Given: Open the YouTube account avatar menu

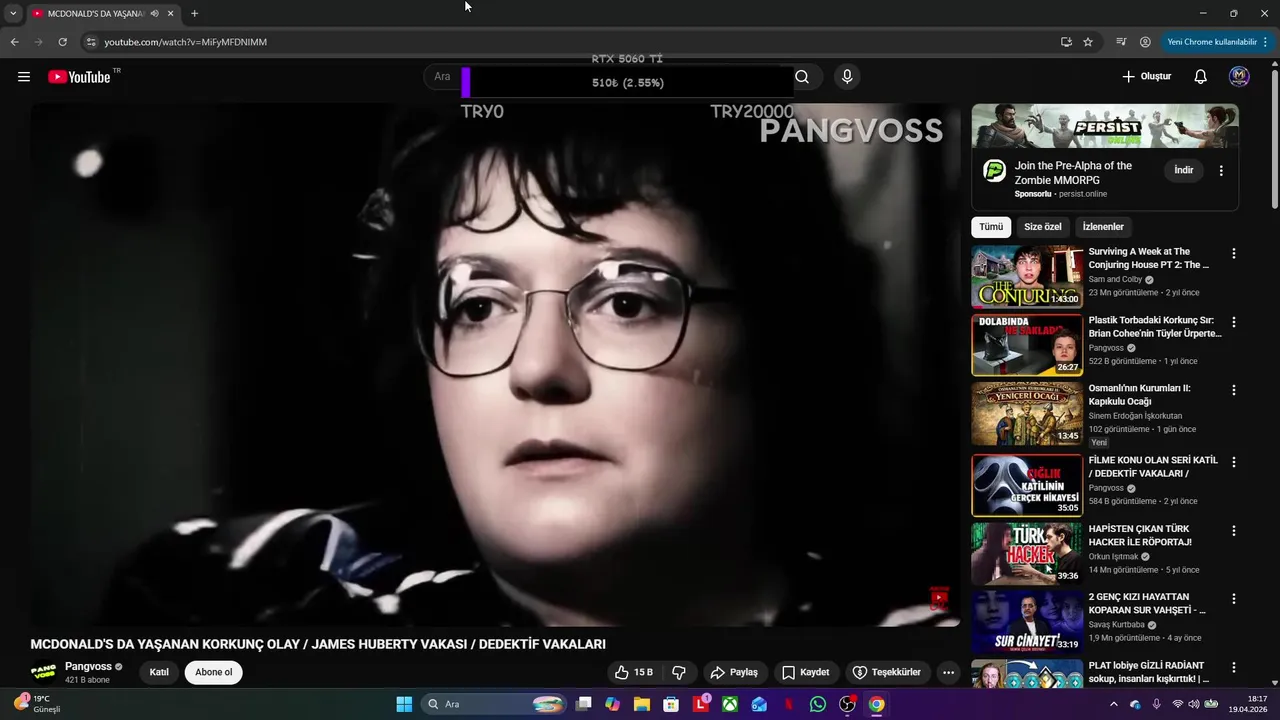Looking at the screenshot, I should tap(1239, 77).
